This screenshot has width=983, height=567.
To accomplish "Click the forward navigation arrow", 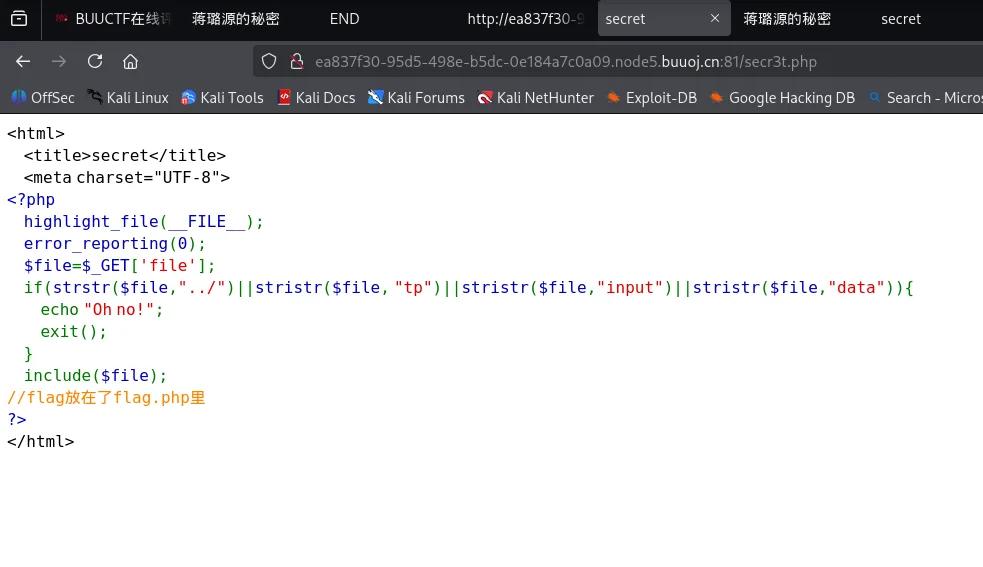I will 59,61.
